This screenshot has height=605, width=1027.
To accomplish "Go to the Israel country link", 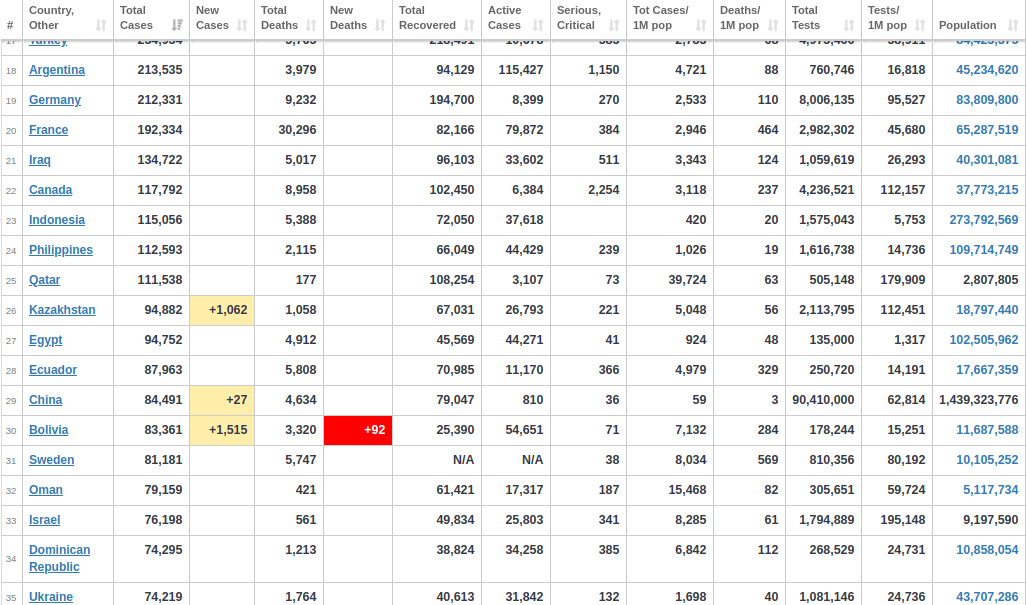I will pyautogui.click(x=45, y=521).
